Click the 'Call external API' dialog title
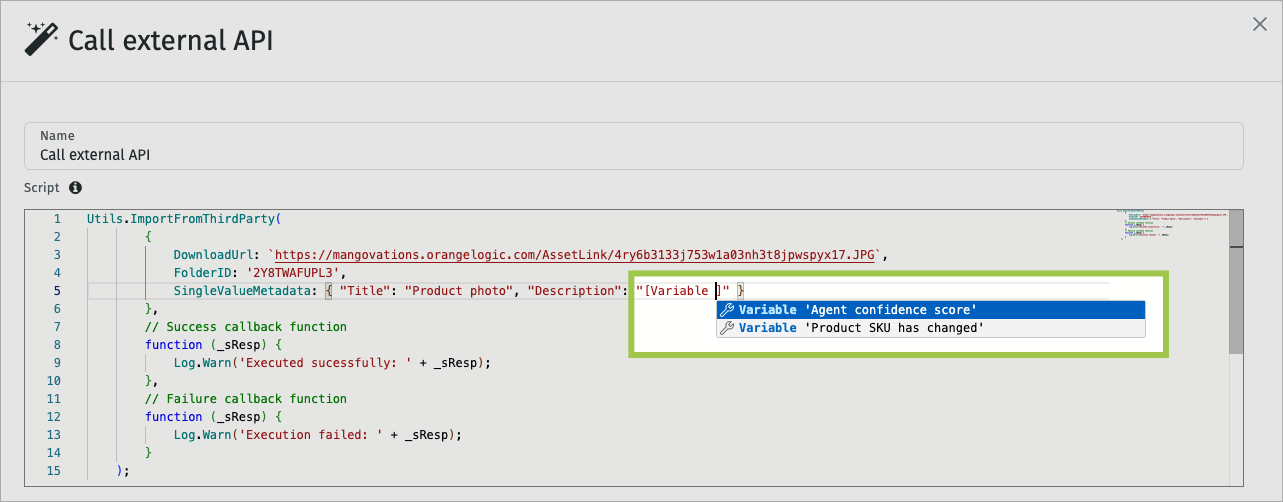 pos(170,41)
